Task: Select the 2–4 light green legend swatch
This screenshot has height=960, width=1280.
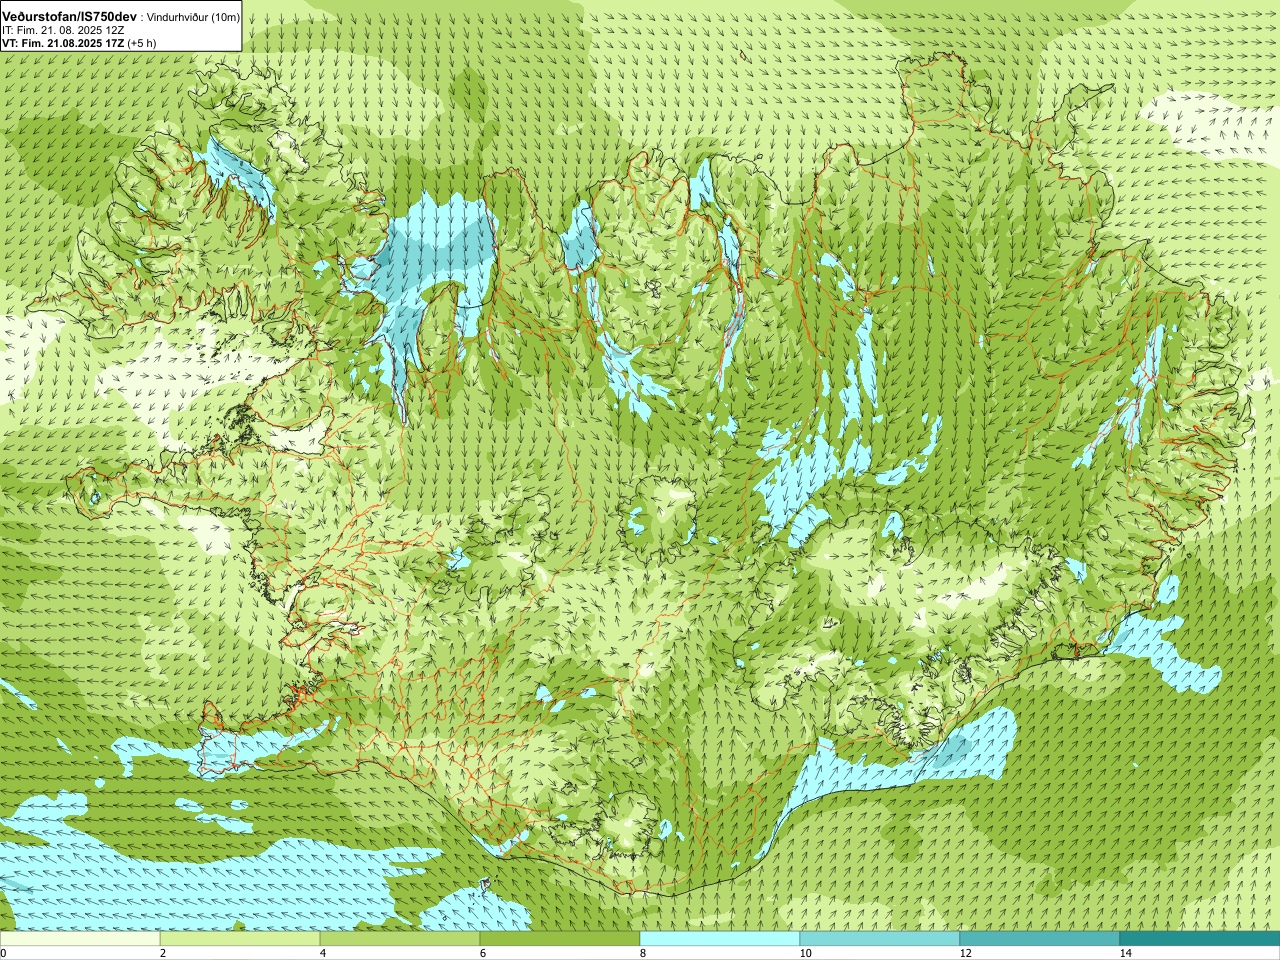Action: coord(240,939)
